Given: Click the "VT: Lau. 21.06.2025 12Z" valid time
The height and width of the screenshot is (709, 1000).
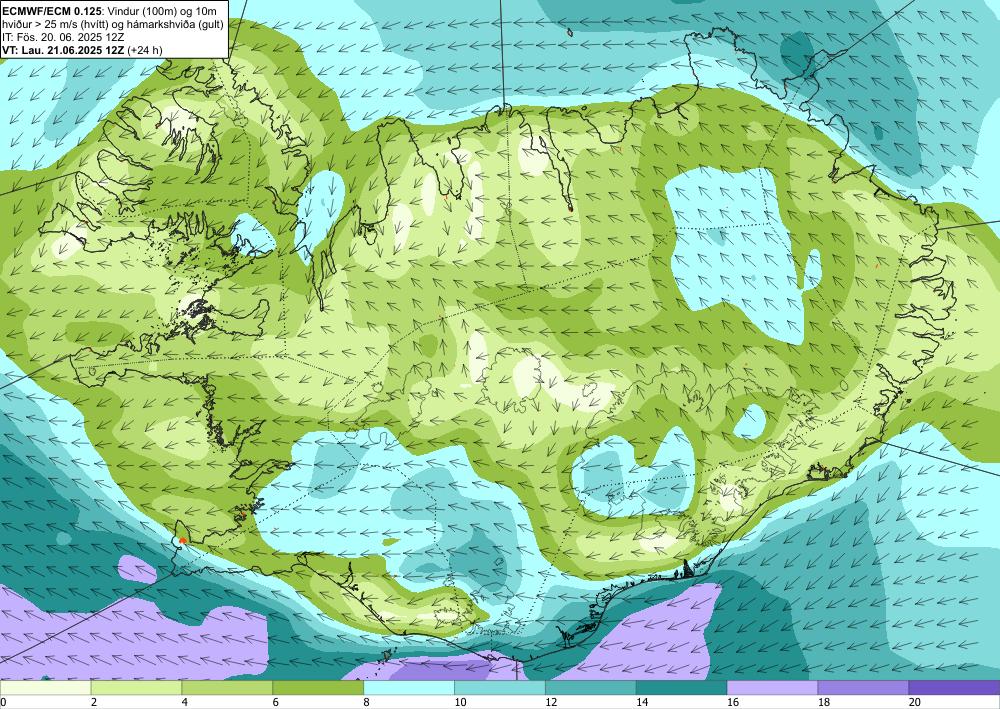Looking at the screenshot, I should (x=64, y=50).
